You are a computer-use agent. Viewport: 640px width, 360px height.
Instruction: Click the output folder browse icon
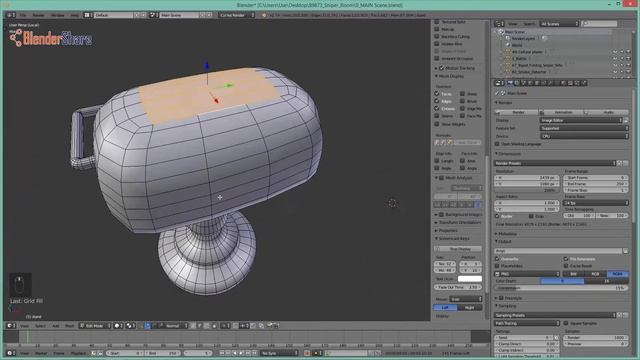pyautogui.click(x=625, y=251)
